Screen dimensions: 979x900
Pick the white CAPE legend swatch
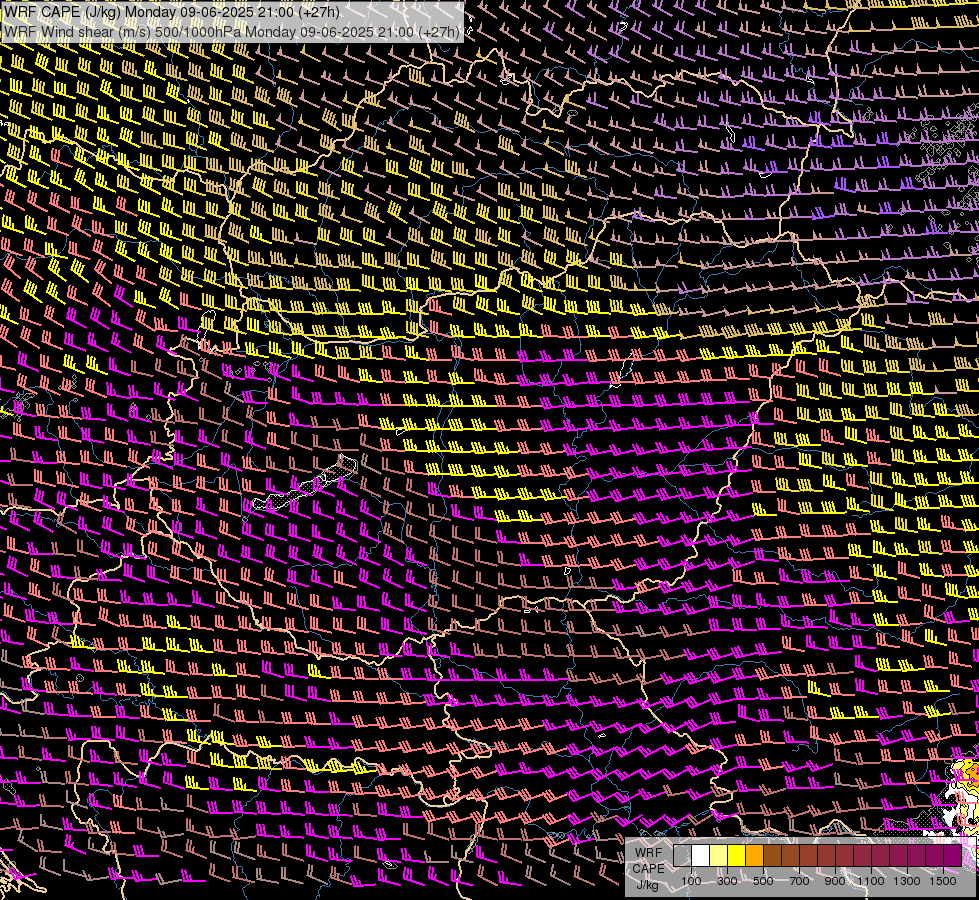click(701, 855)
